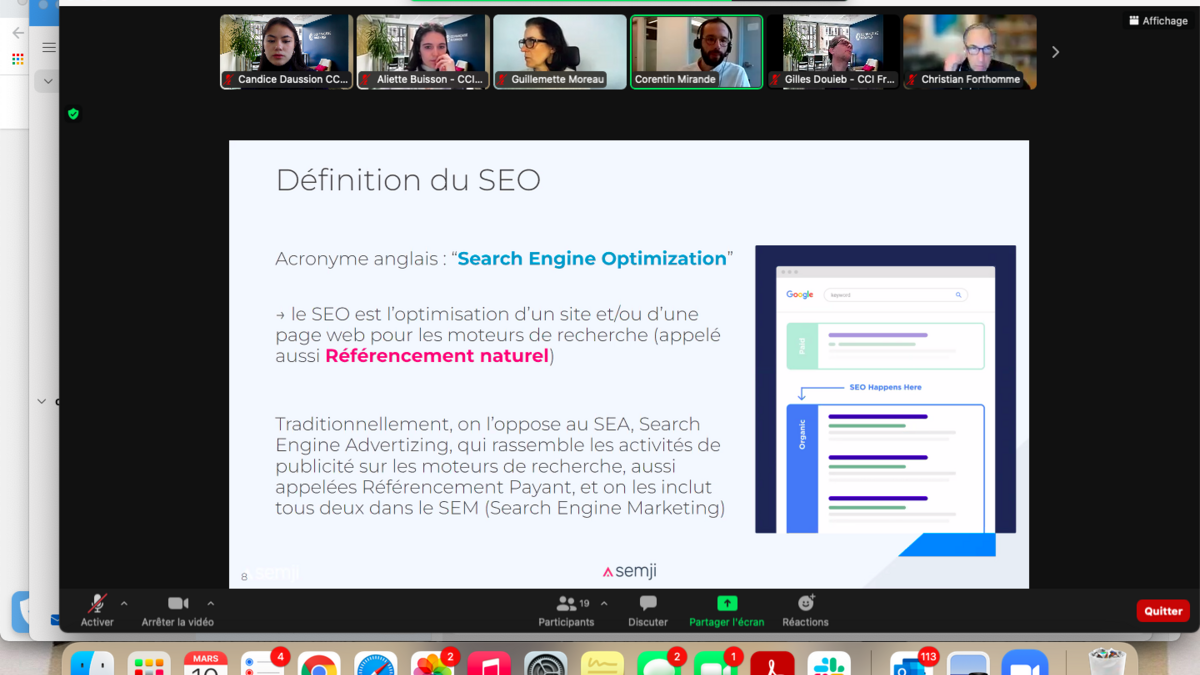Click Candice Daussion's video thumbnail

tap(286, 52)
